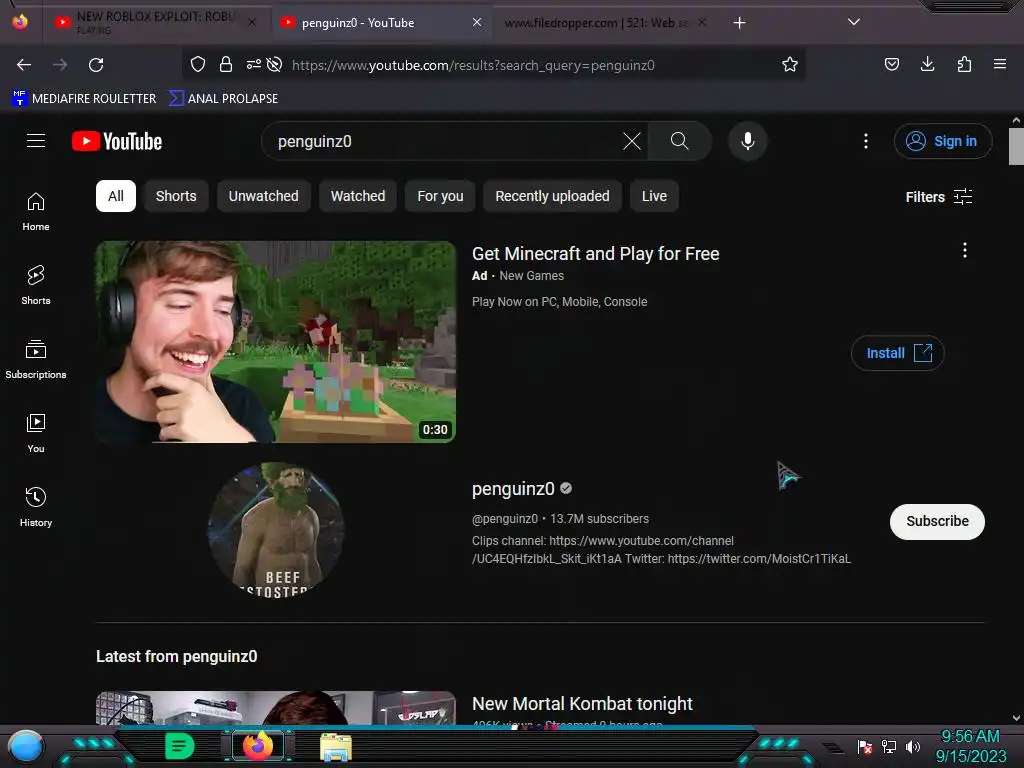The image size is (1024, 768).
Task: Select the Unwatched filter chip
Action: tap(263, 196)
